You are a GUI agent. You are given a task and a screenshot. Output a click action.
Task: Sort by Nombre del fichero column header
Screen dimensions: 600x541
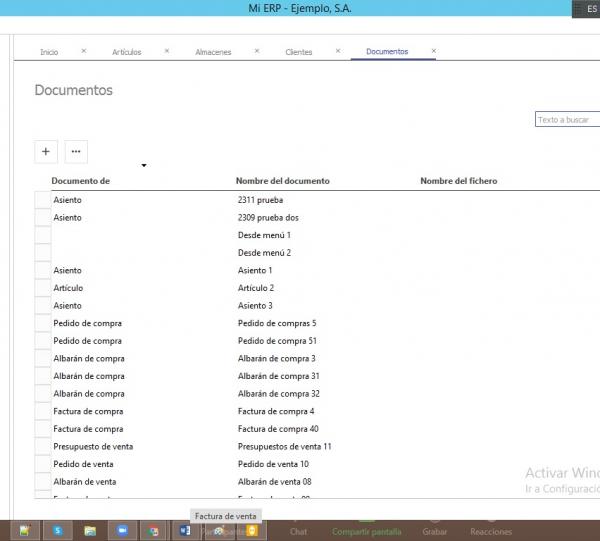coord(459,181)
